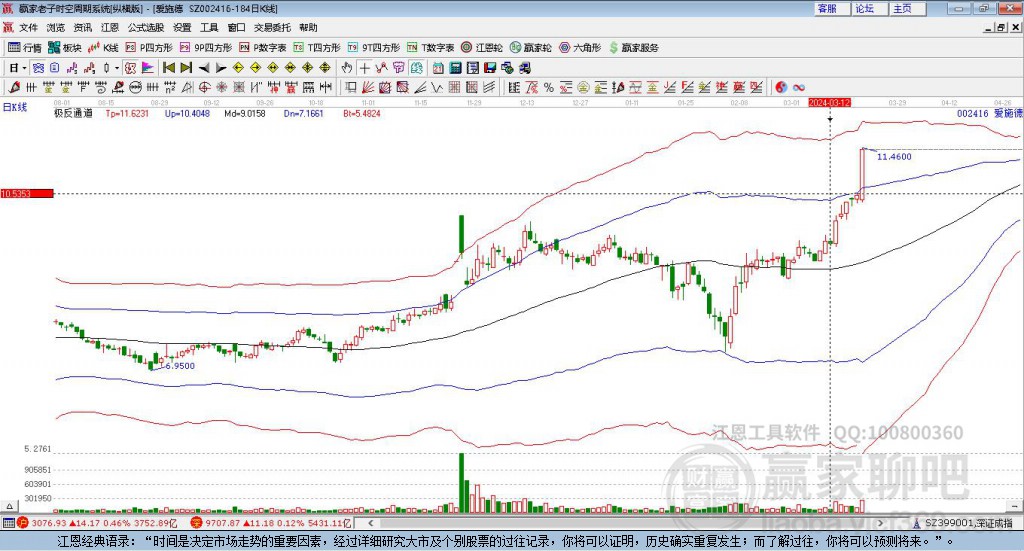This screenshot has height=551, width=1024.
Task: Toggle the crosshair cursor tool
Action: pos(364,68)
